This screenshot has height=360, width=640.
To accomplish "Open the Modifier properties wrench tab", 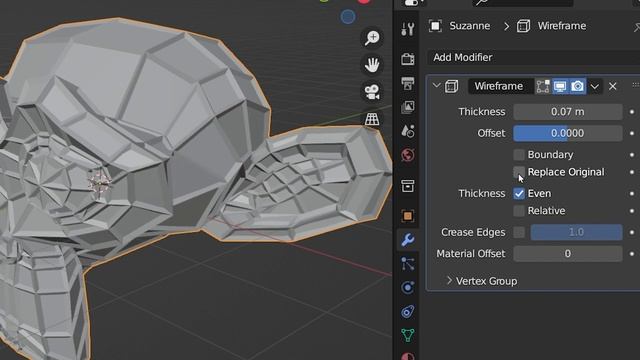I will point(407,240).
